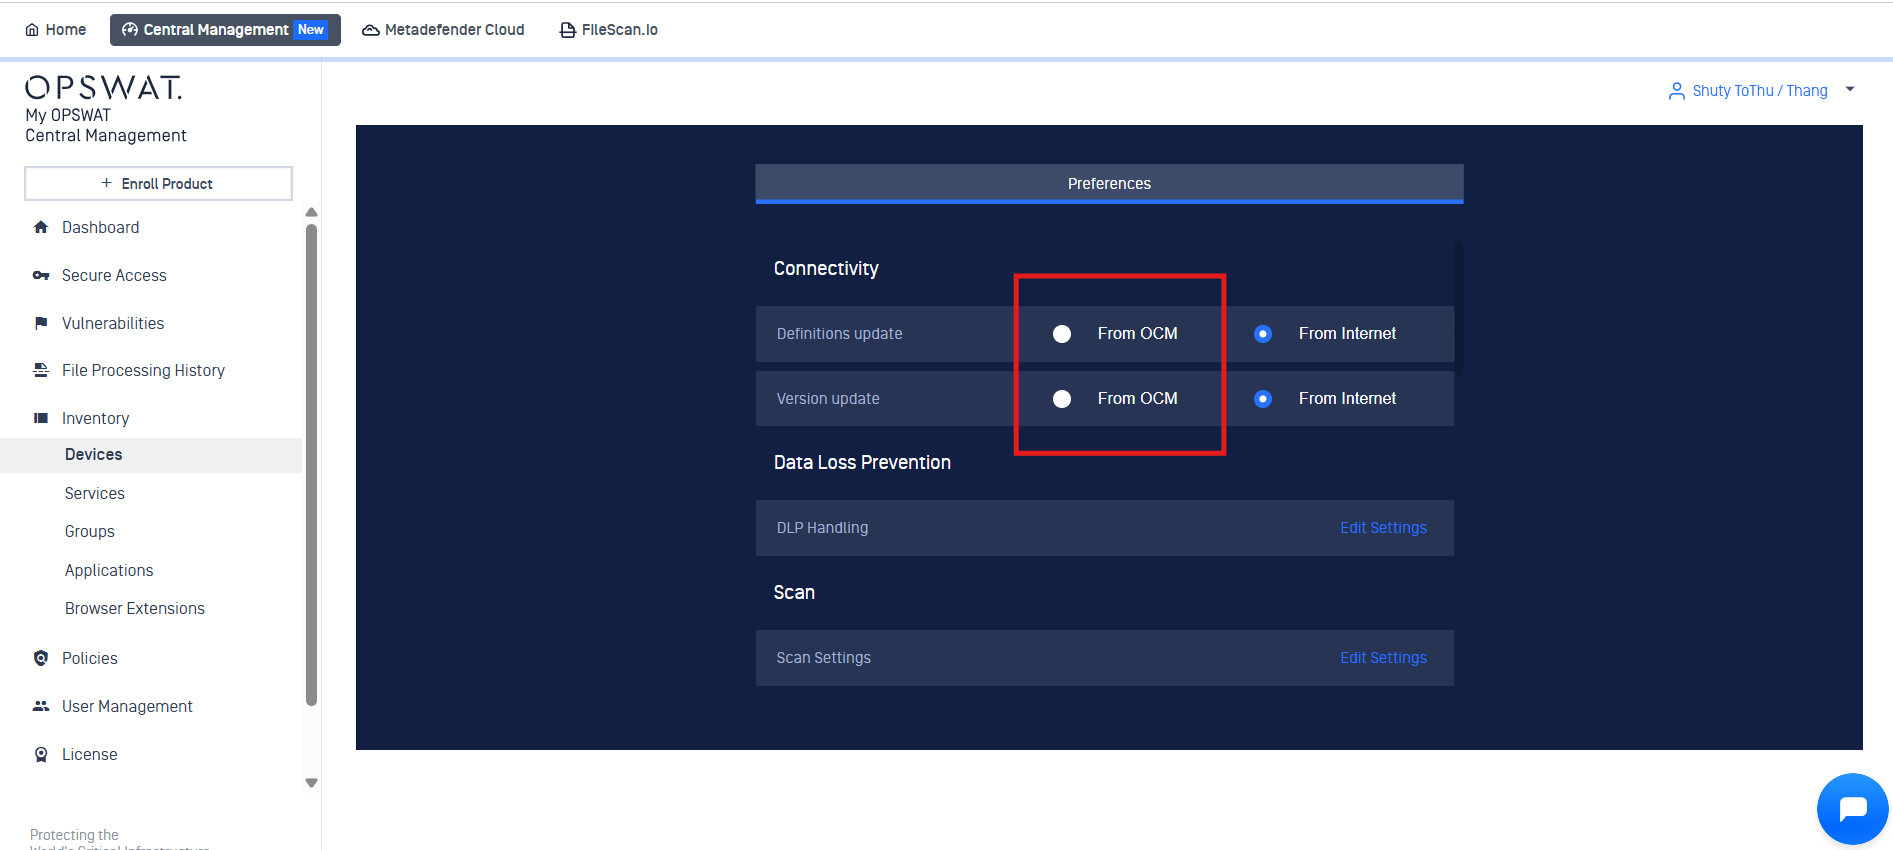
Task: Click the Enroll Product button
Action: coord(158,183)
